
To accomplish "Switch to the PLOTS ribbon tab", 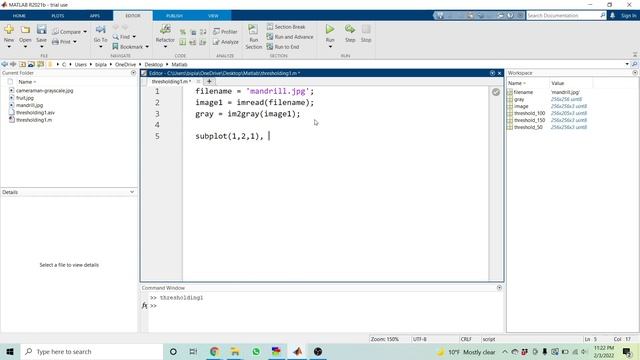I will pyautogui.click(x=58, y=16).
